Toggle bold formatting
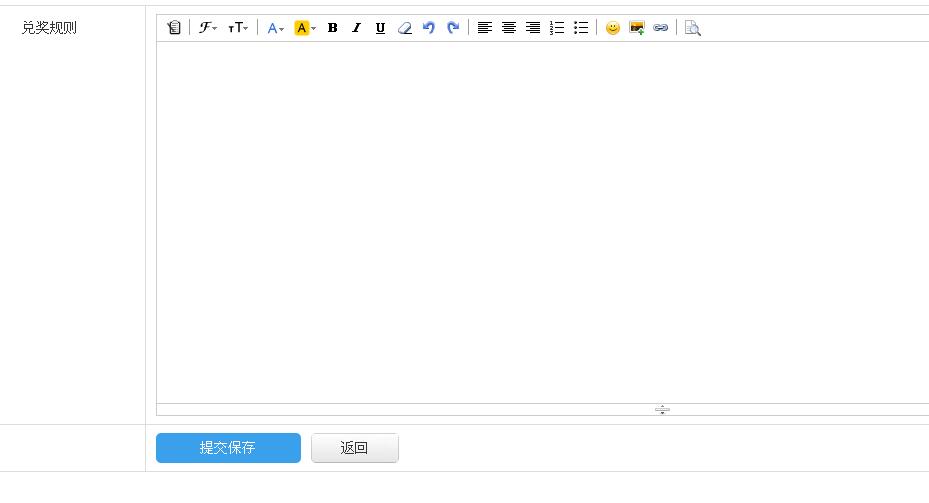The image size is (929, 503). pyautogui.click(x=333, y=28)
